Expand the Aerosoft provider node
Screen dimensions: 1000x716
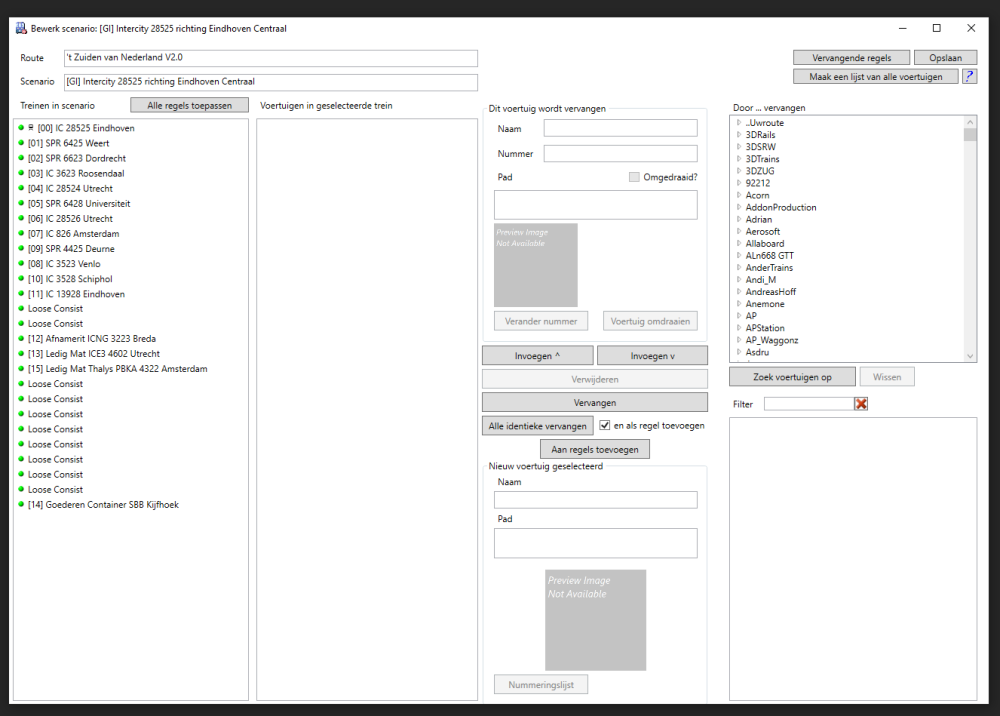pos(739,231)
